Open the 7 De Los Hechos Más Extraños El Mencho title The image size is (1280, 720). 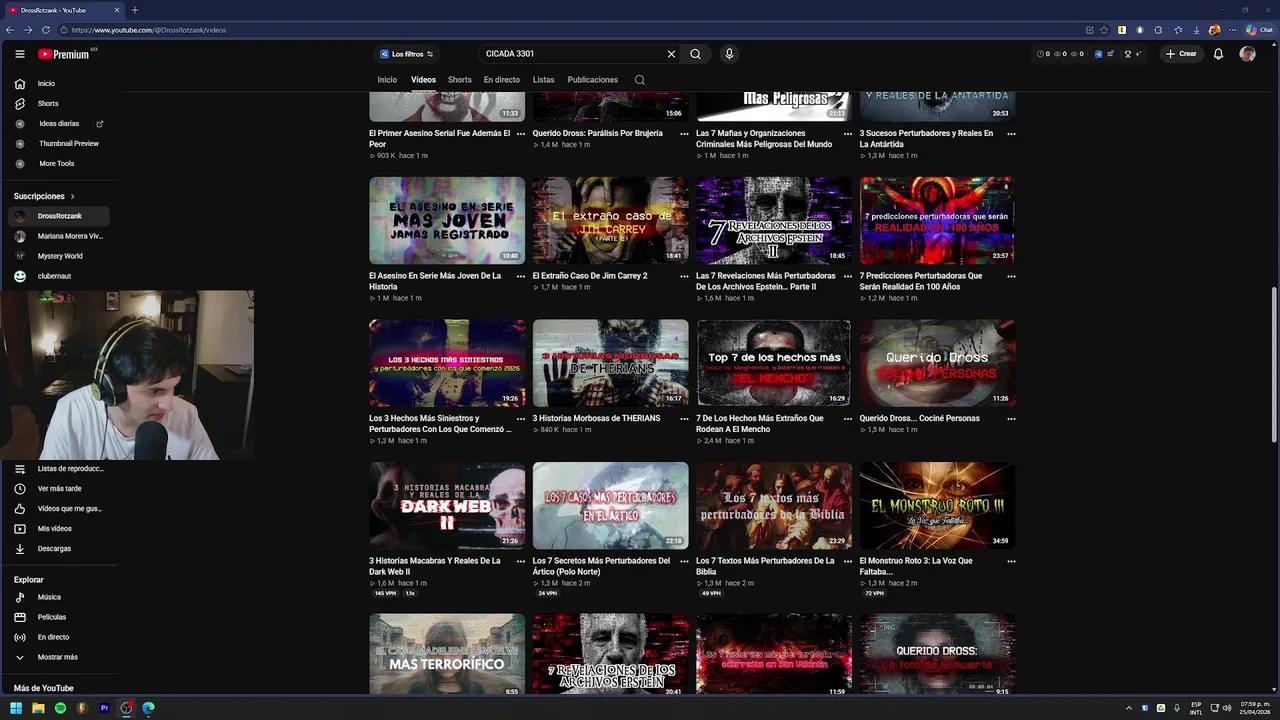760,424
